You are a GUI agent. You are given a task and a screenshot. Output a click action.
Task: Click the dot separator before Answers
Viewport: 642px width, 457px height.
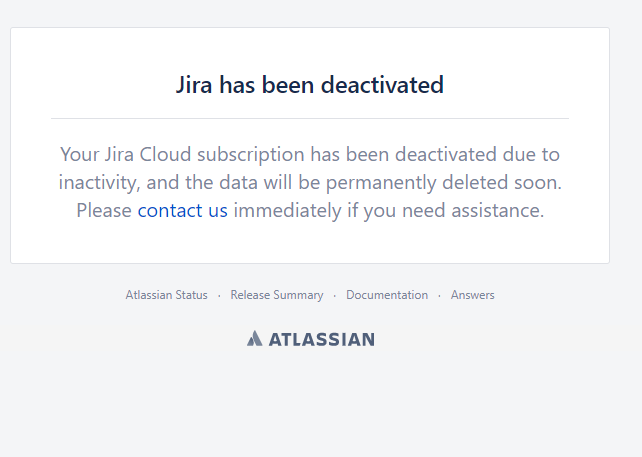click(439, 296)
